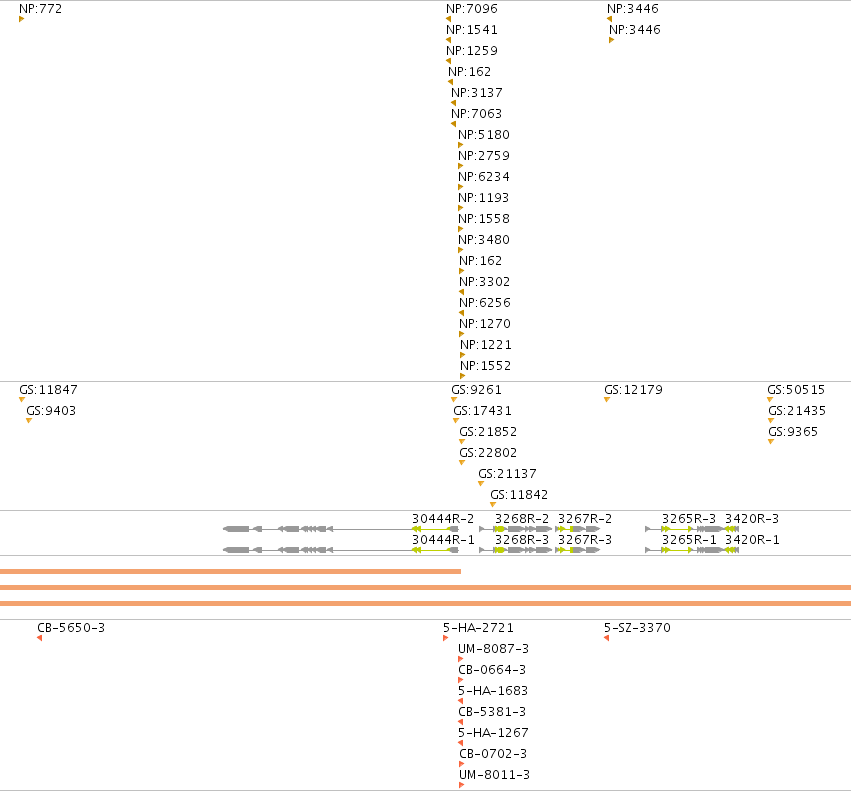Open the GS:9403 feature

(51, 411)
